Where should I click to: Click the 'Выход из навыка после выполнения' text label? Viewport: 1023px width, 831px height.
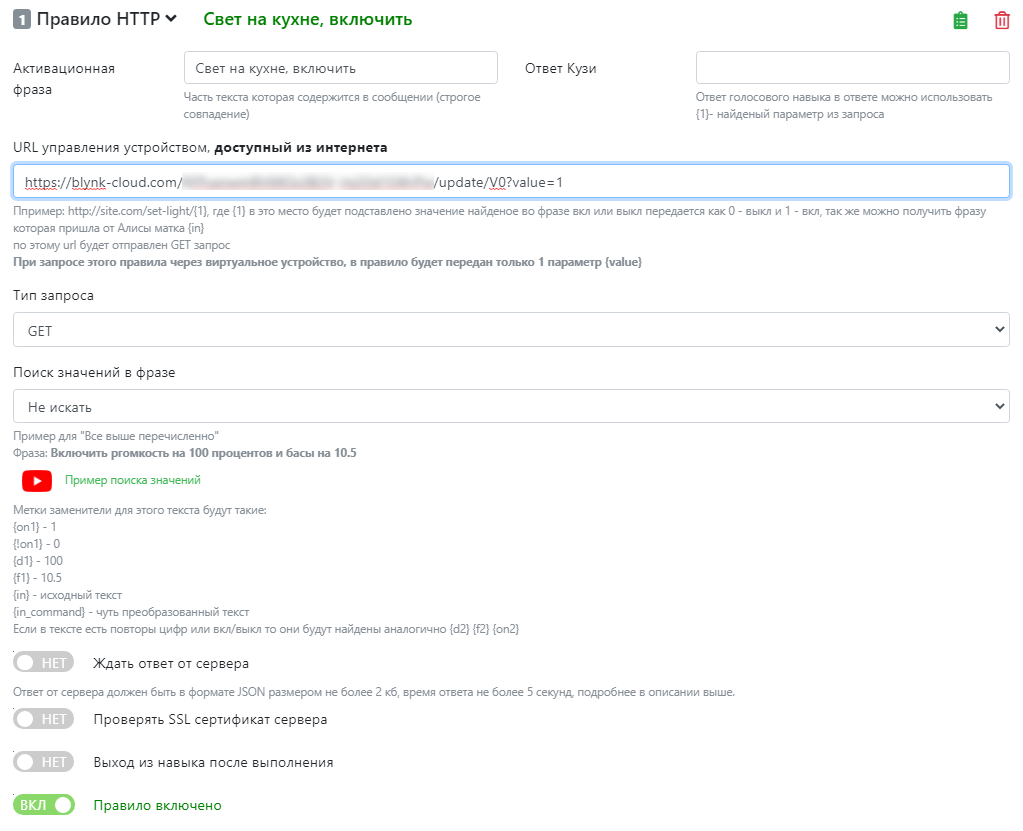tap(213, 762)
